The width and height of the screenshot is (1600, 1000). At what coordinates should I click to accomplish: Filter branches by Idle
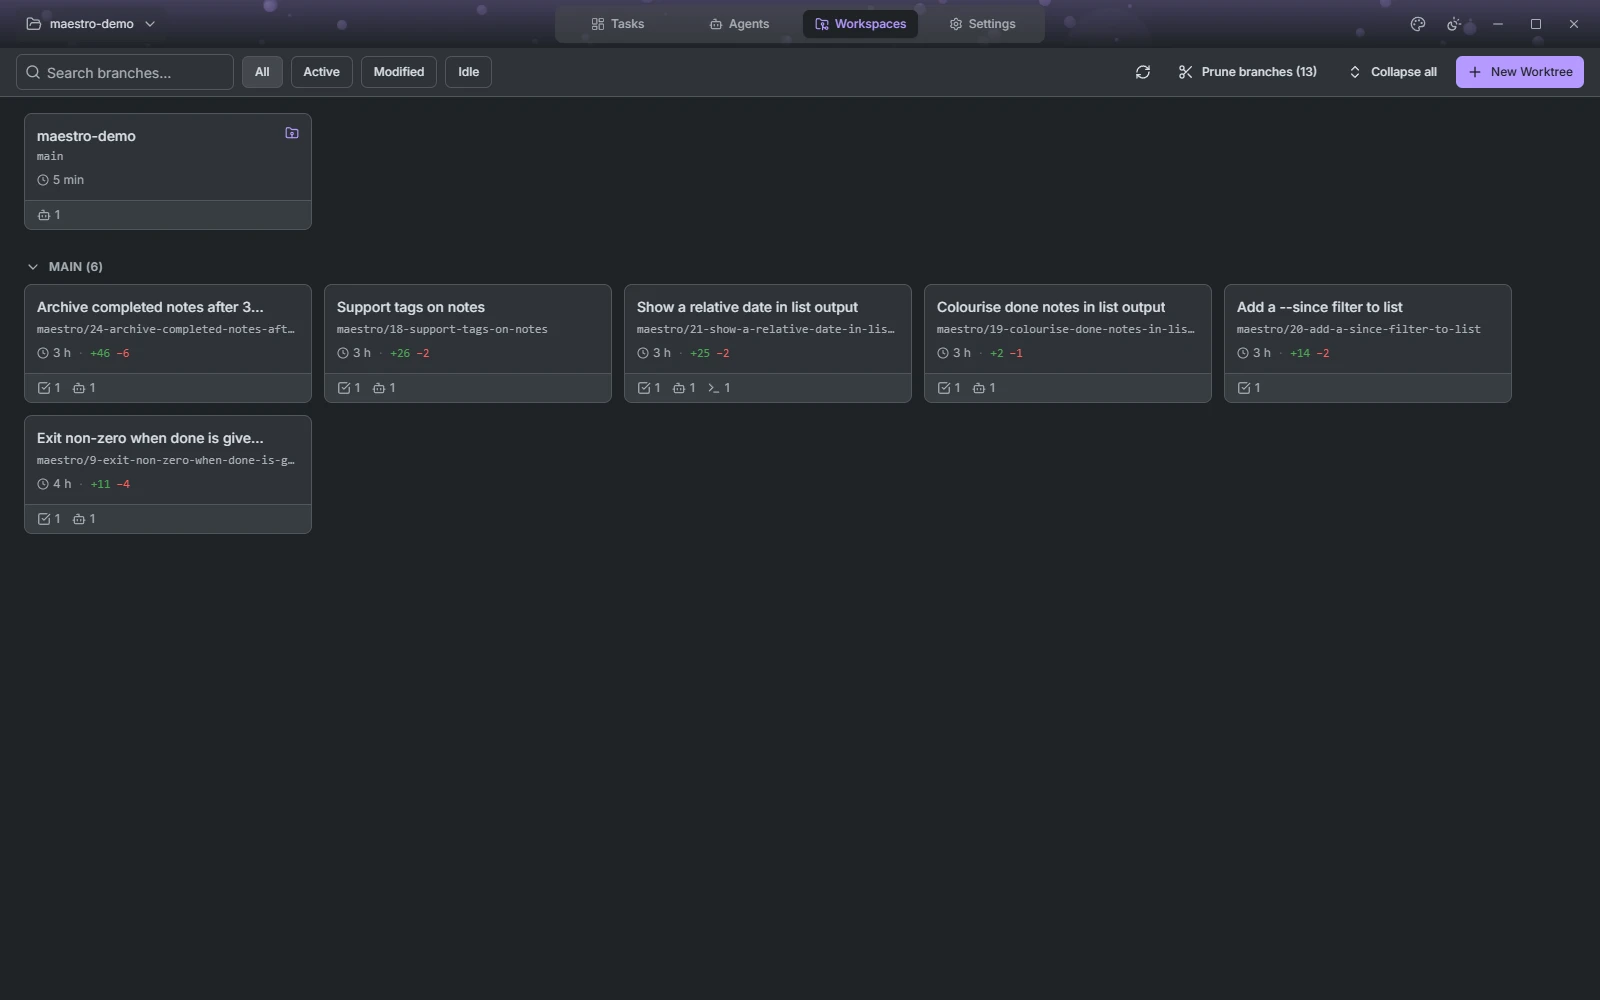[468, 72]
